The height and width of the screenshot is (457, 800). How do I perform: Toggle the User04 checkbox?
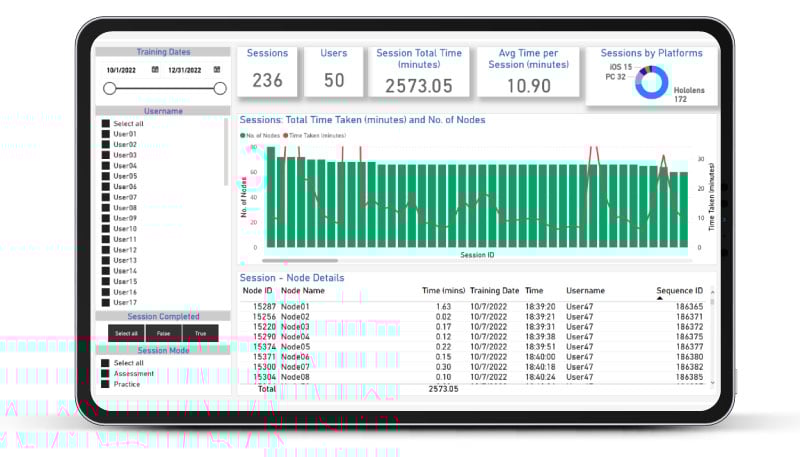[x=106, y=166]
